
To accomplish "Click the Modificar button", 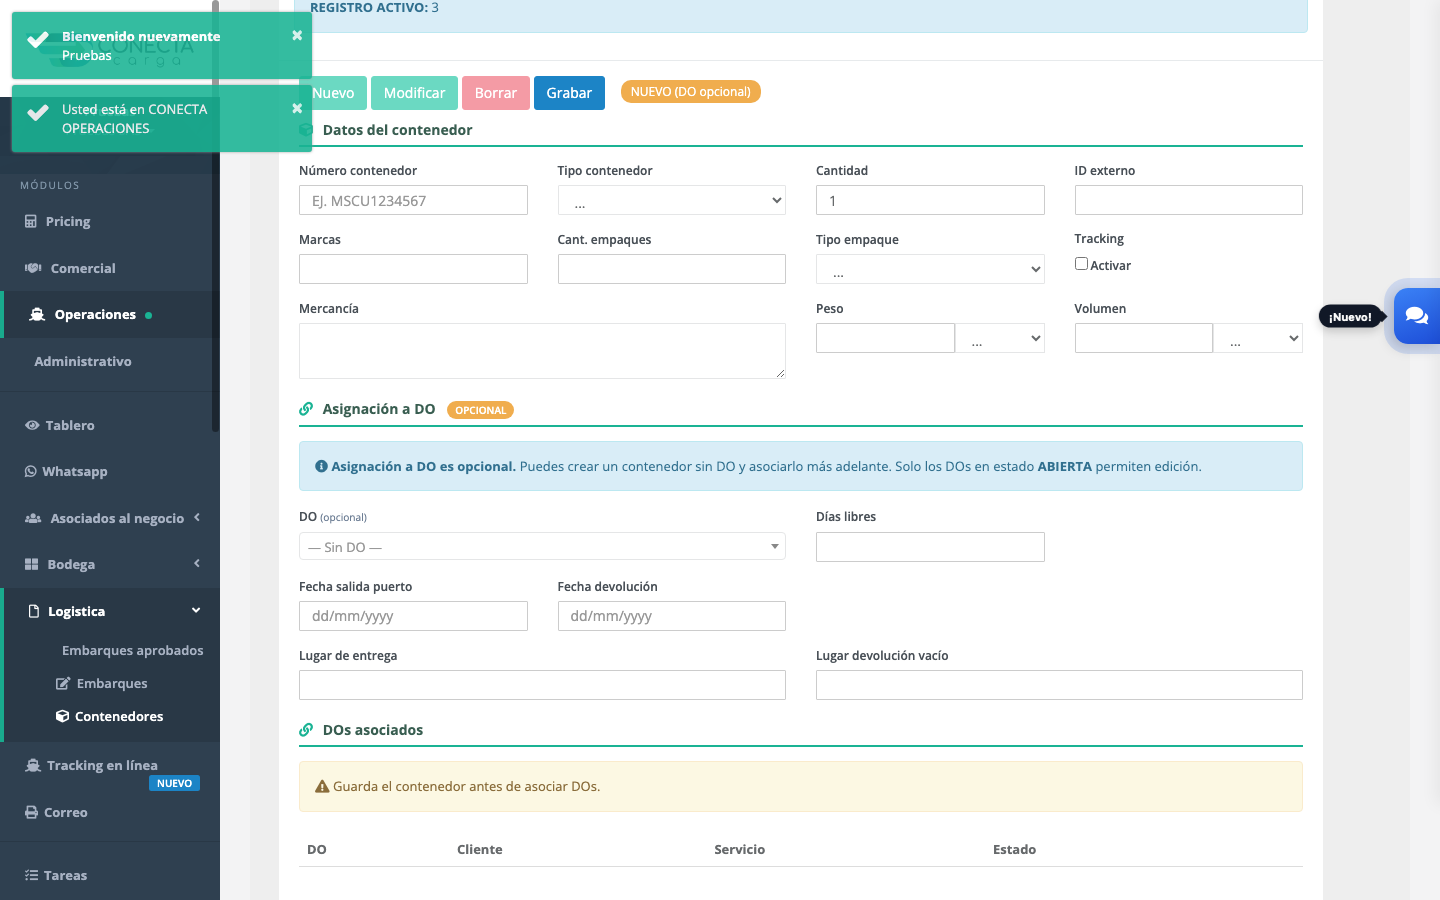I will (414, 93).
